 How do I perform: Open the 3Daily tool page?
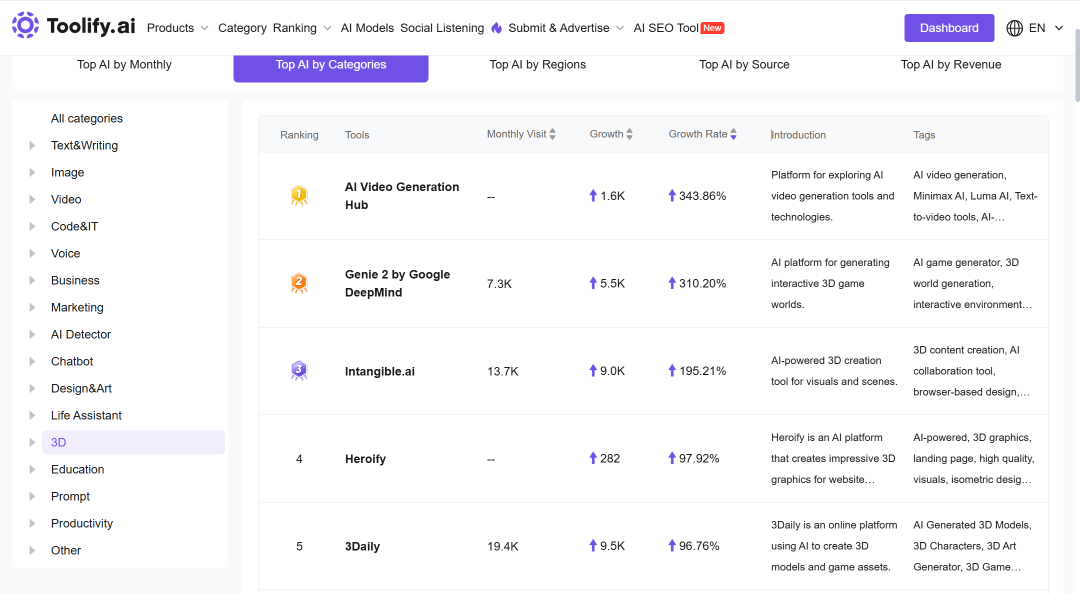pyautogui.click(x=362, y=546)
